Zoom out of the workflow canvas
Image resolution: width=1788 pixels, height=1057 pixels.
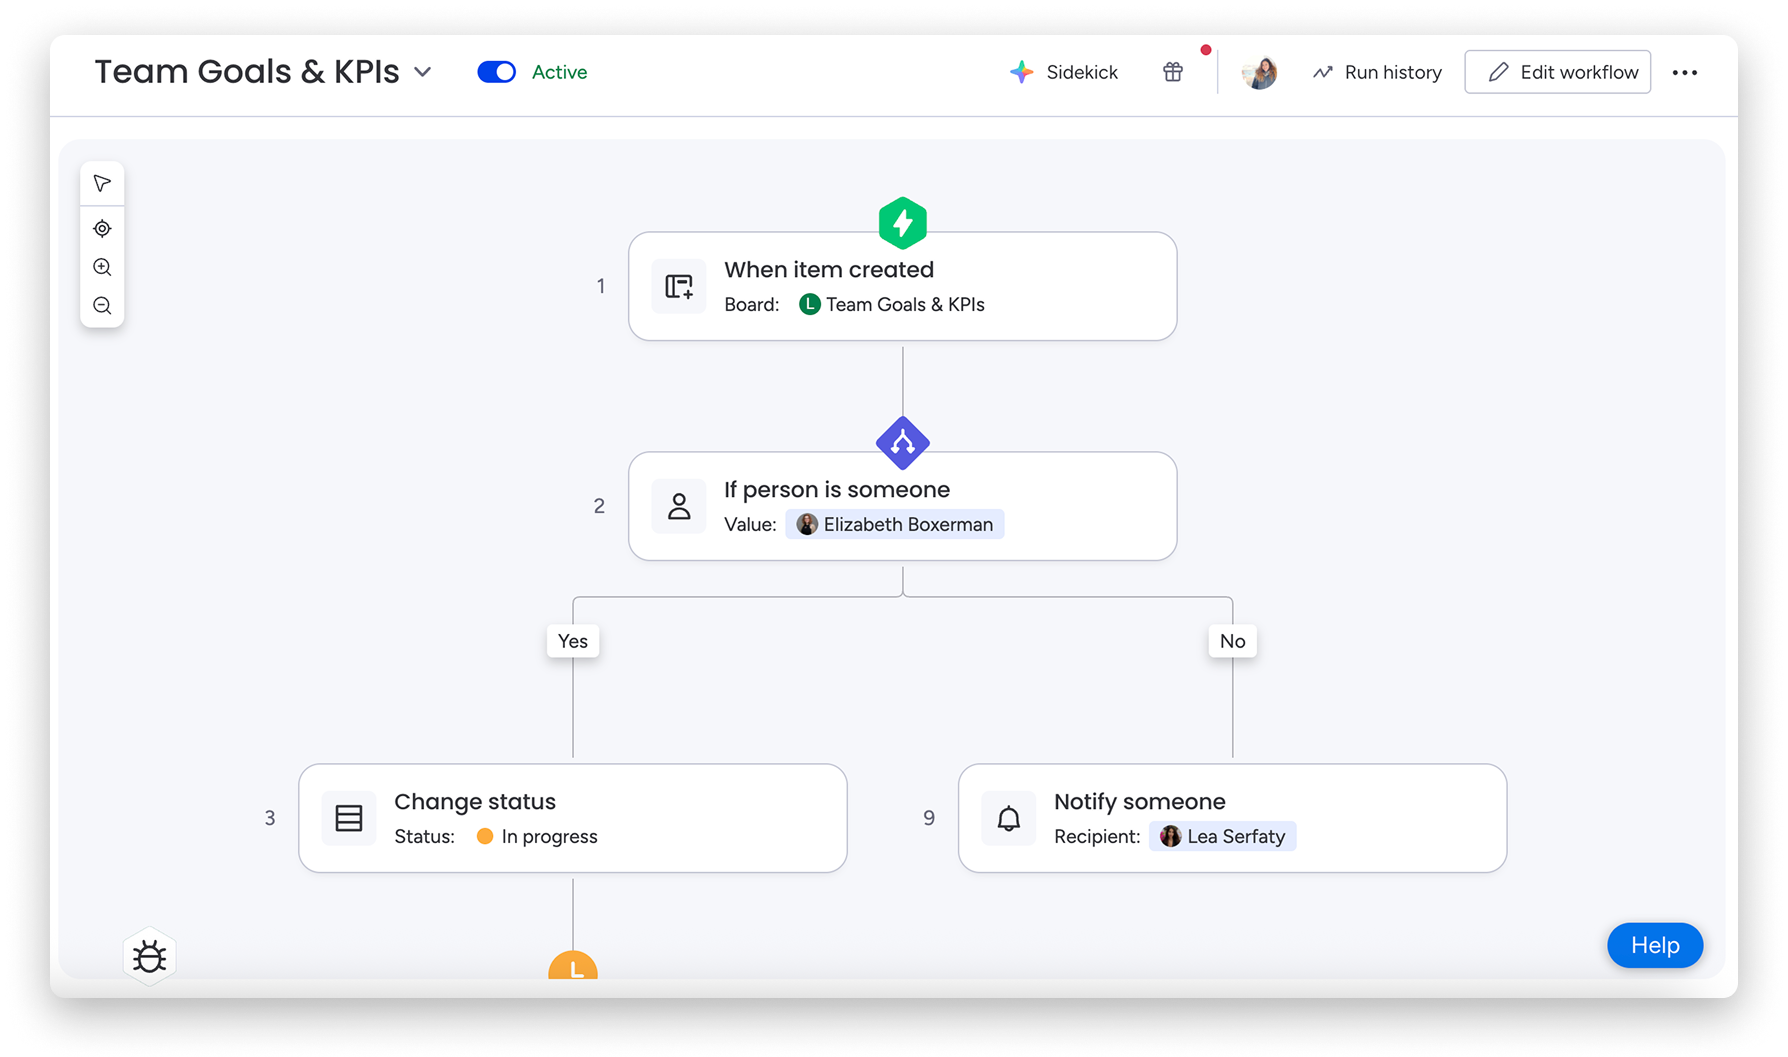tap(102, 306)
